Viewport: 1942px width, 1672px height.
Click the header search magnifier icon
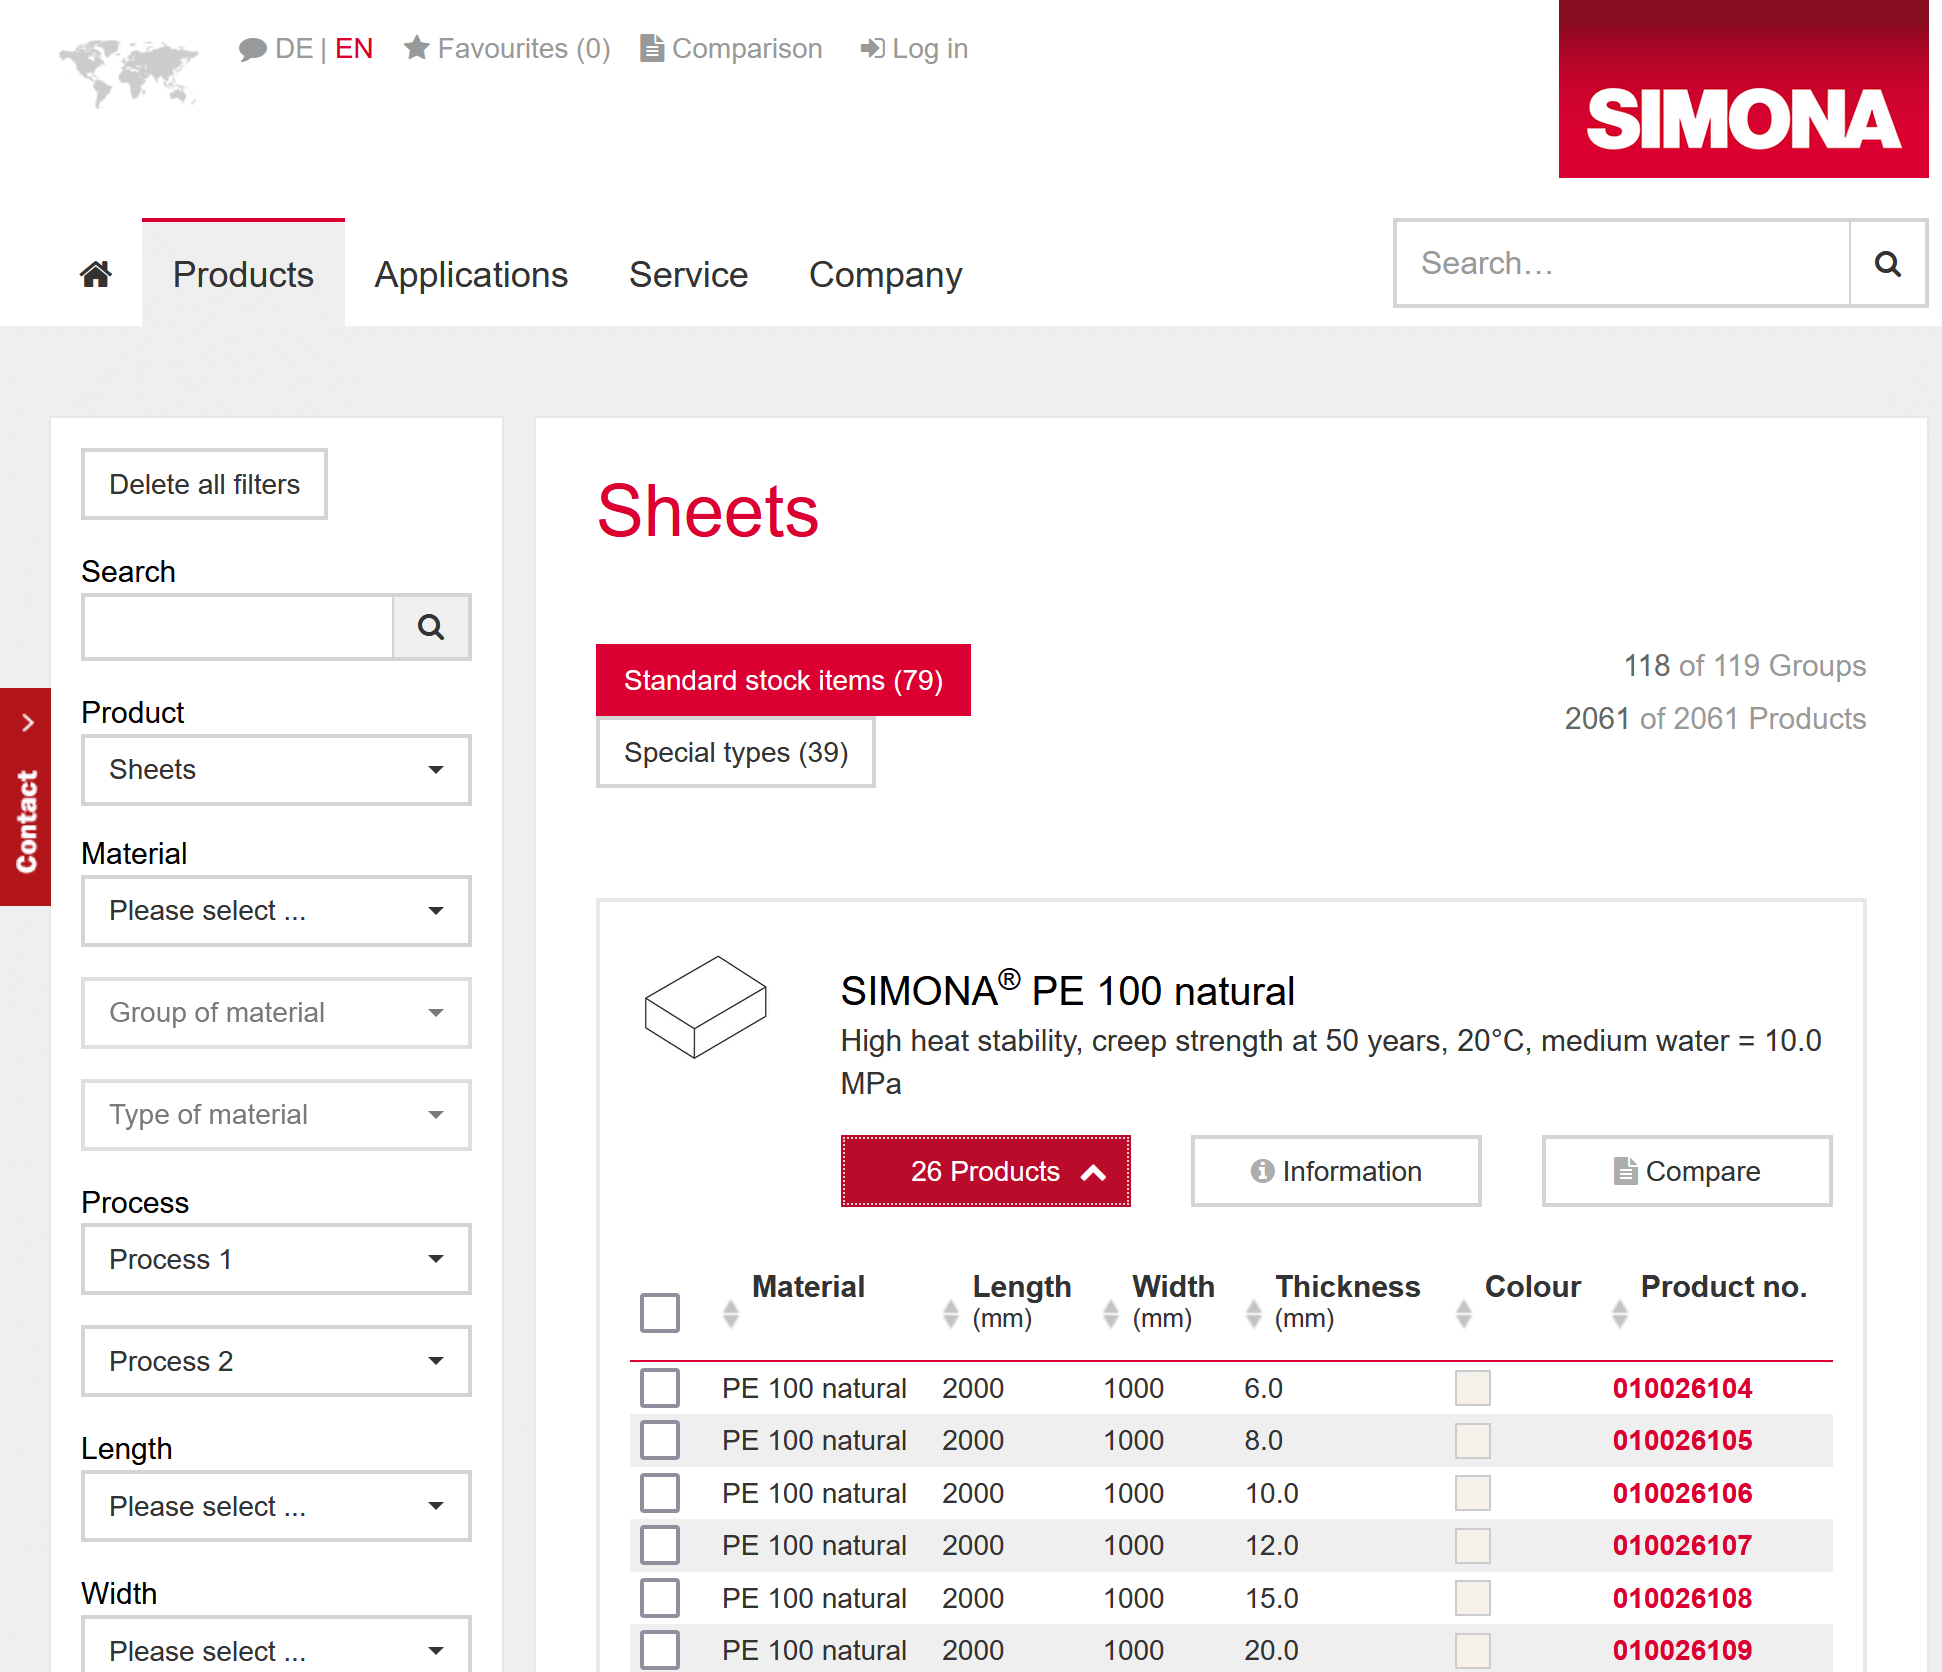click(x=1887, y=264)
